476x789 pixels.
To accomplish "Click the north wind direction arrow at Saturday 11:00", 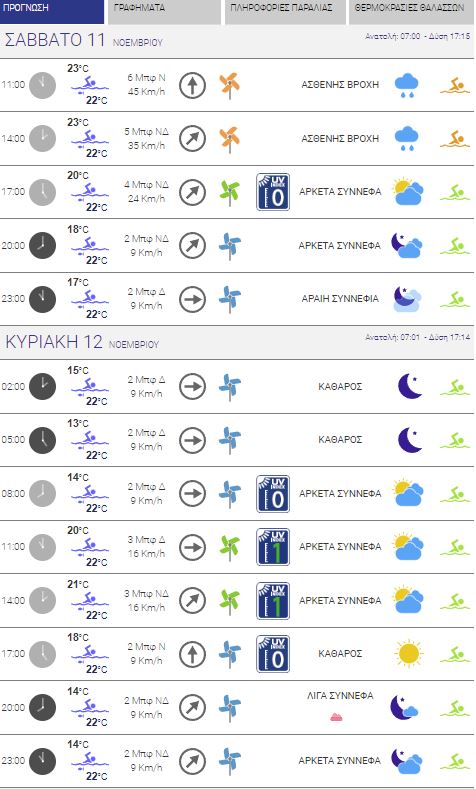I will point(193,85).
